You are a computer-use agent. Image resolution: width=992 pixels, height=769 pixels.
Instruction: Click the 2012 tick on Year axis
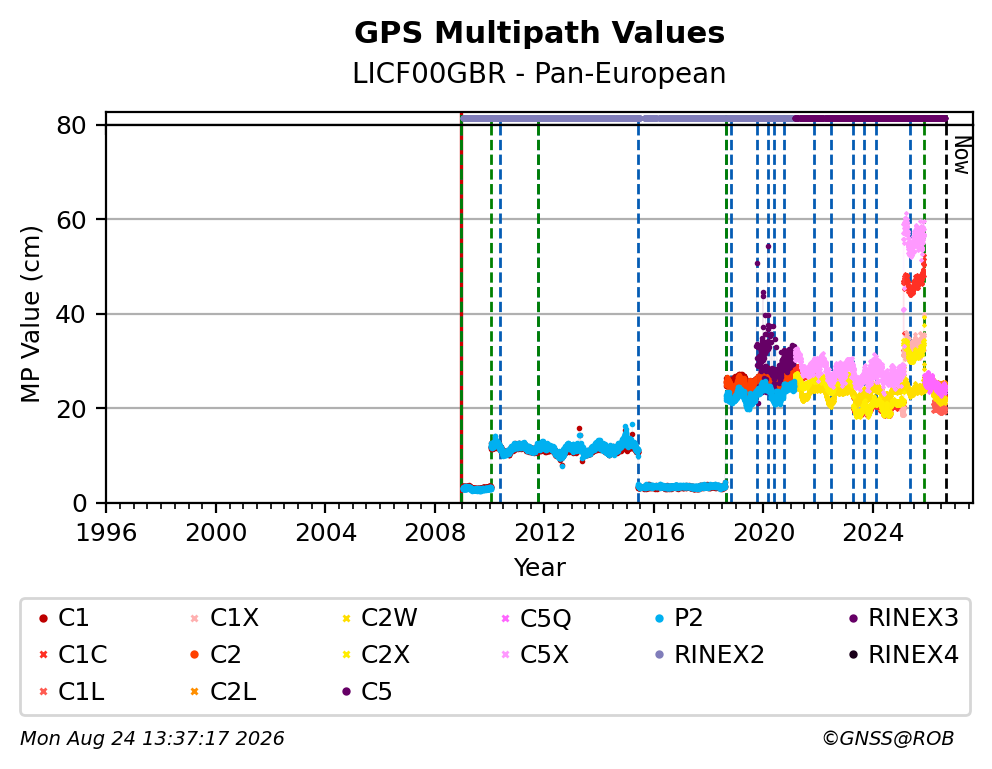point(544,533)
